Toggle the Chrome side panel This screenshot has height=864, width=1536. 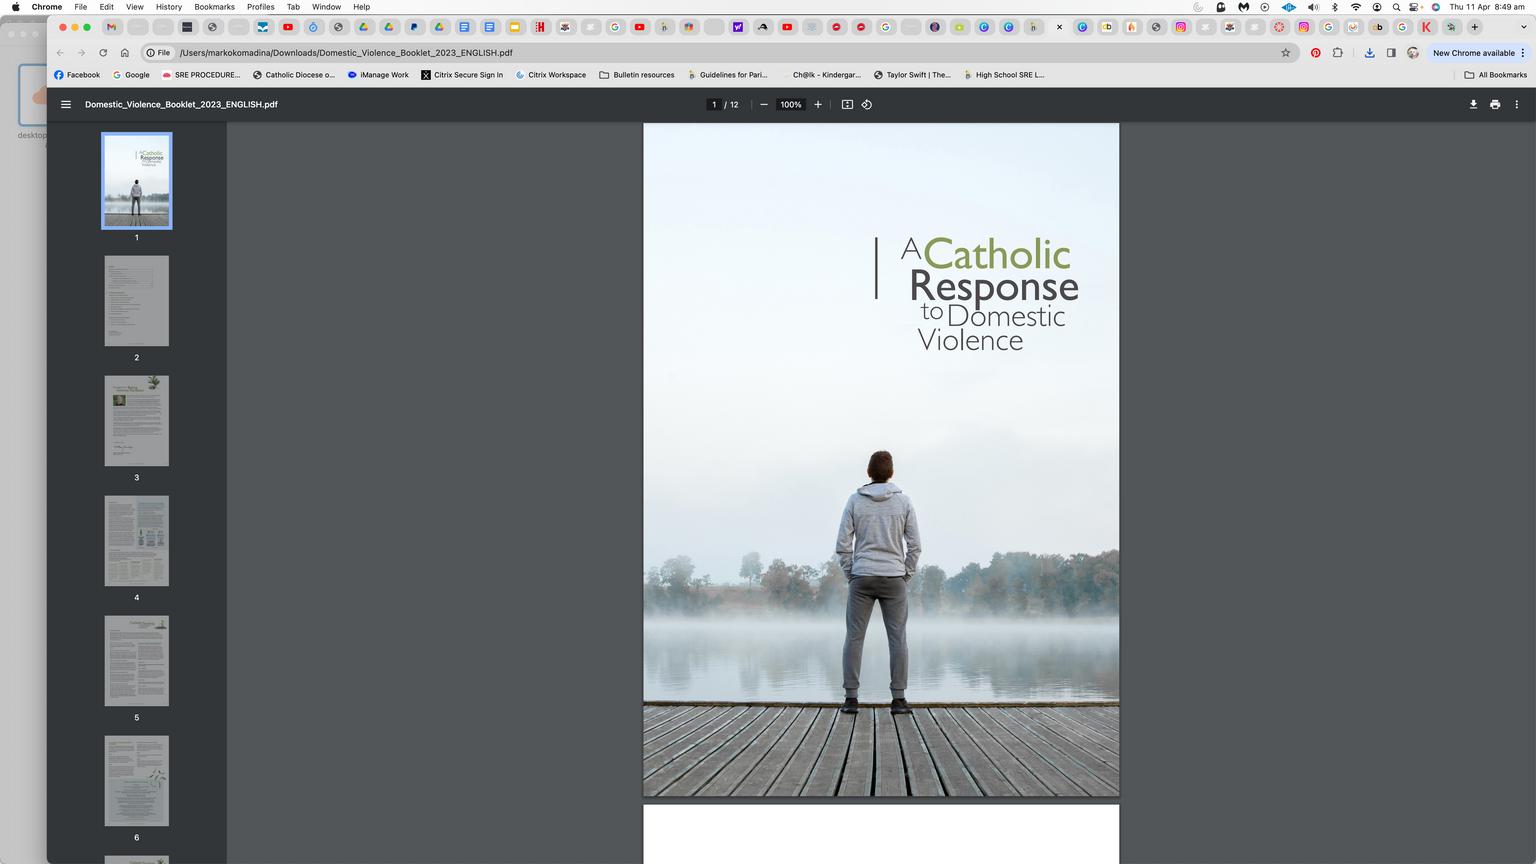[1391, 53]
